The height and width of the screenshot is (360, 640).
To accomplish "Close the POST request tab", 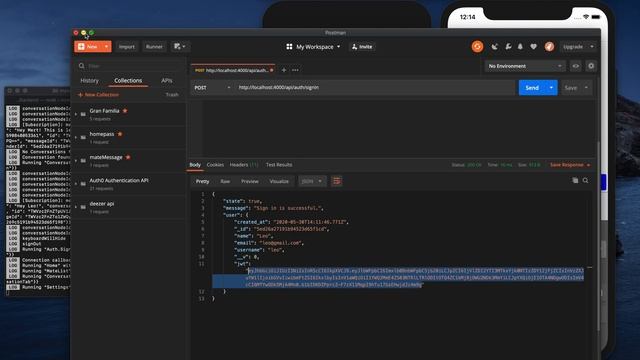I will tap(271, 70).
